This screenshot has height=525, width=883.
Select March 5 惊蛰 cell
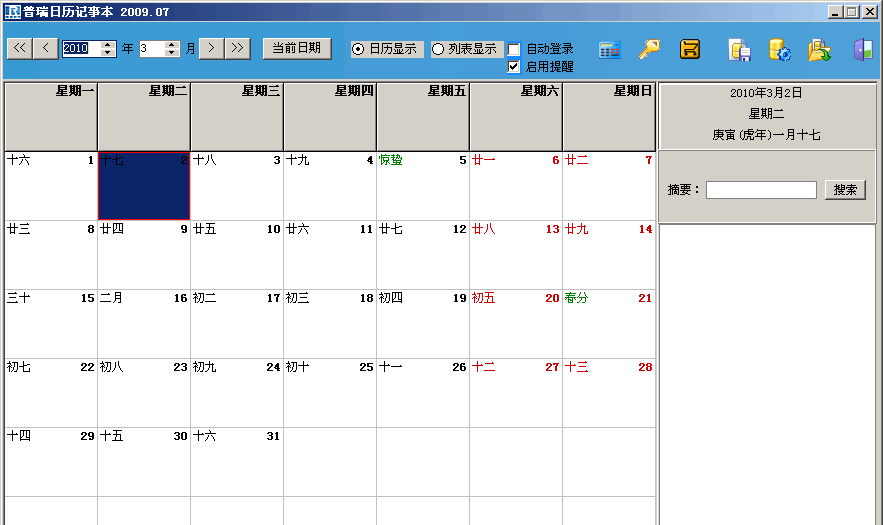423,186
